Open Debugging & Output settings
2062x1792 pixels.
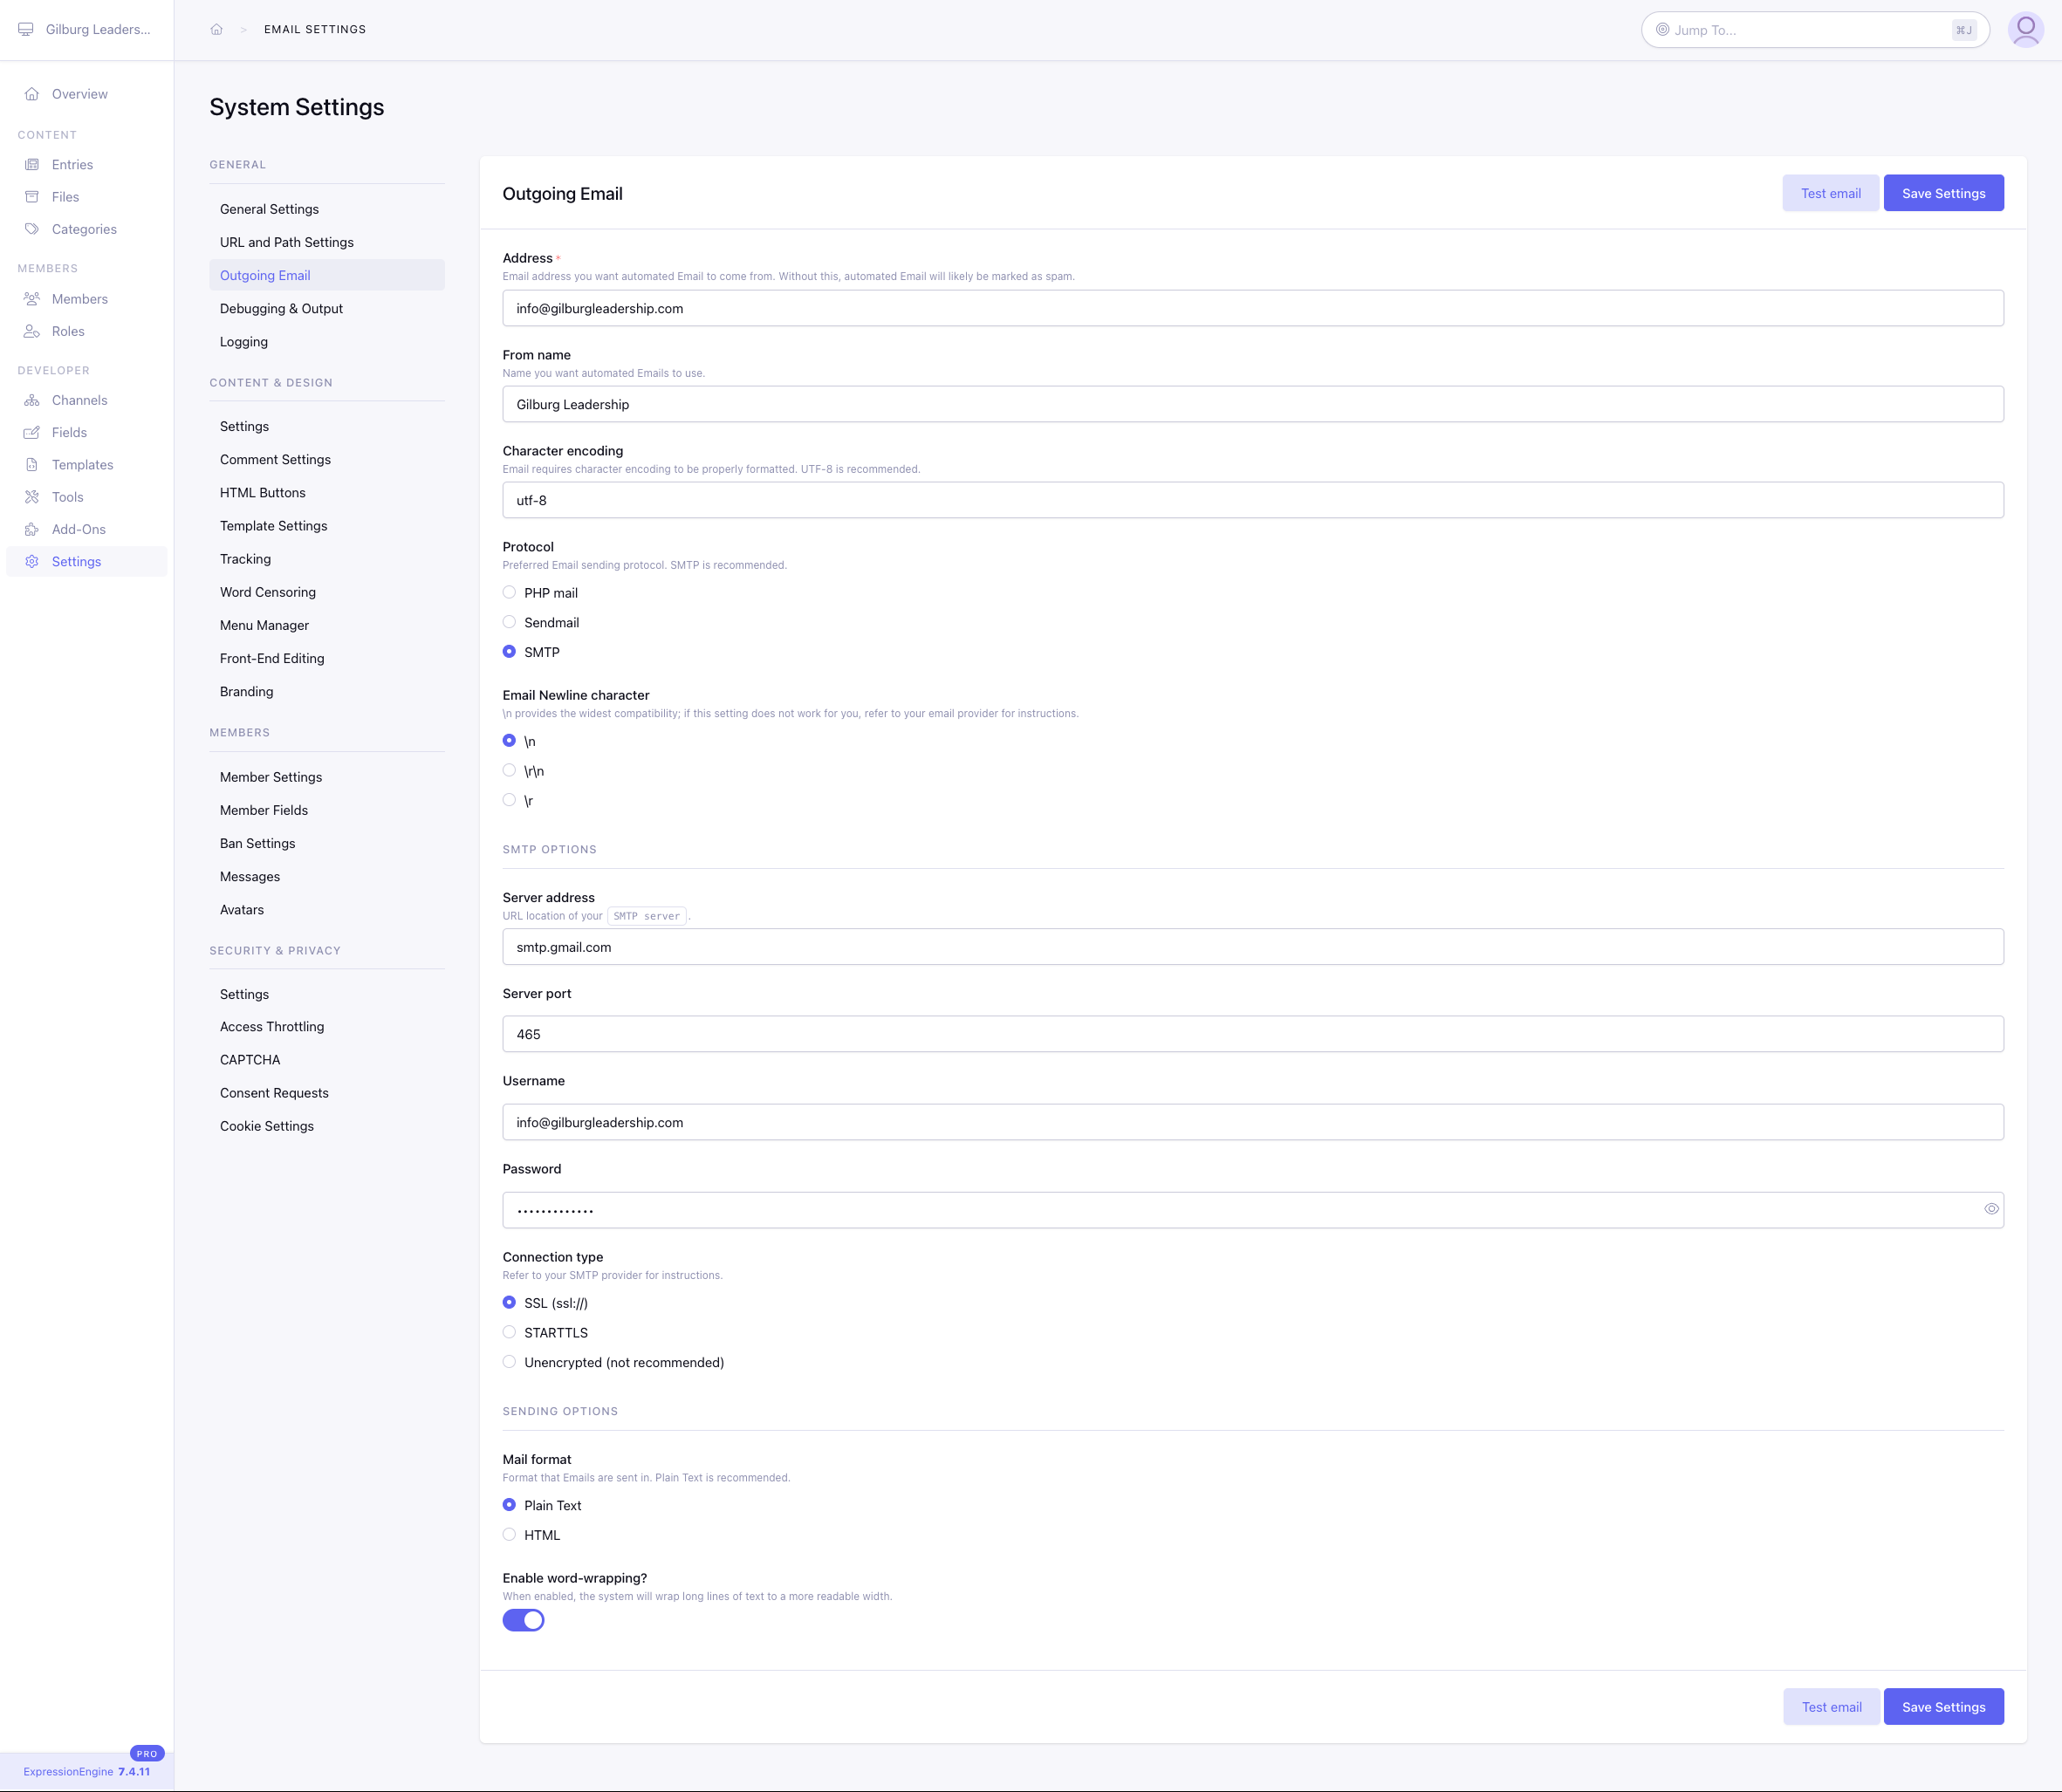[281, 308]
